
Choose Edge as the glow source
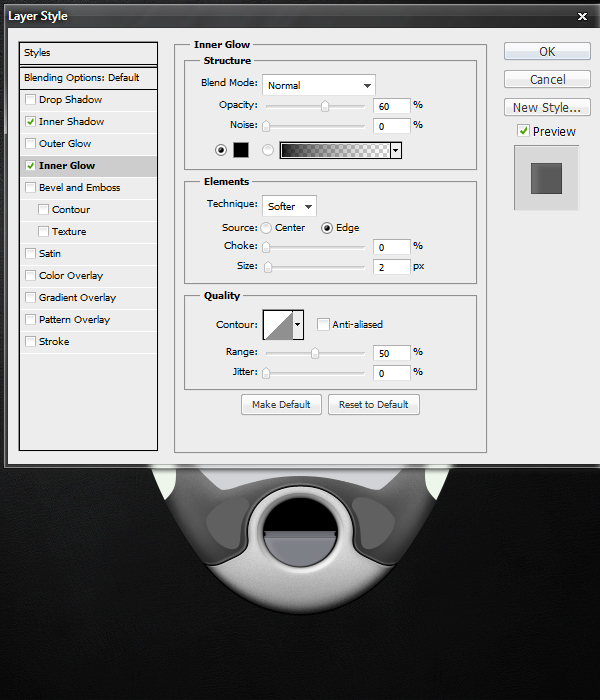pos(327,228)
